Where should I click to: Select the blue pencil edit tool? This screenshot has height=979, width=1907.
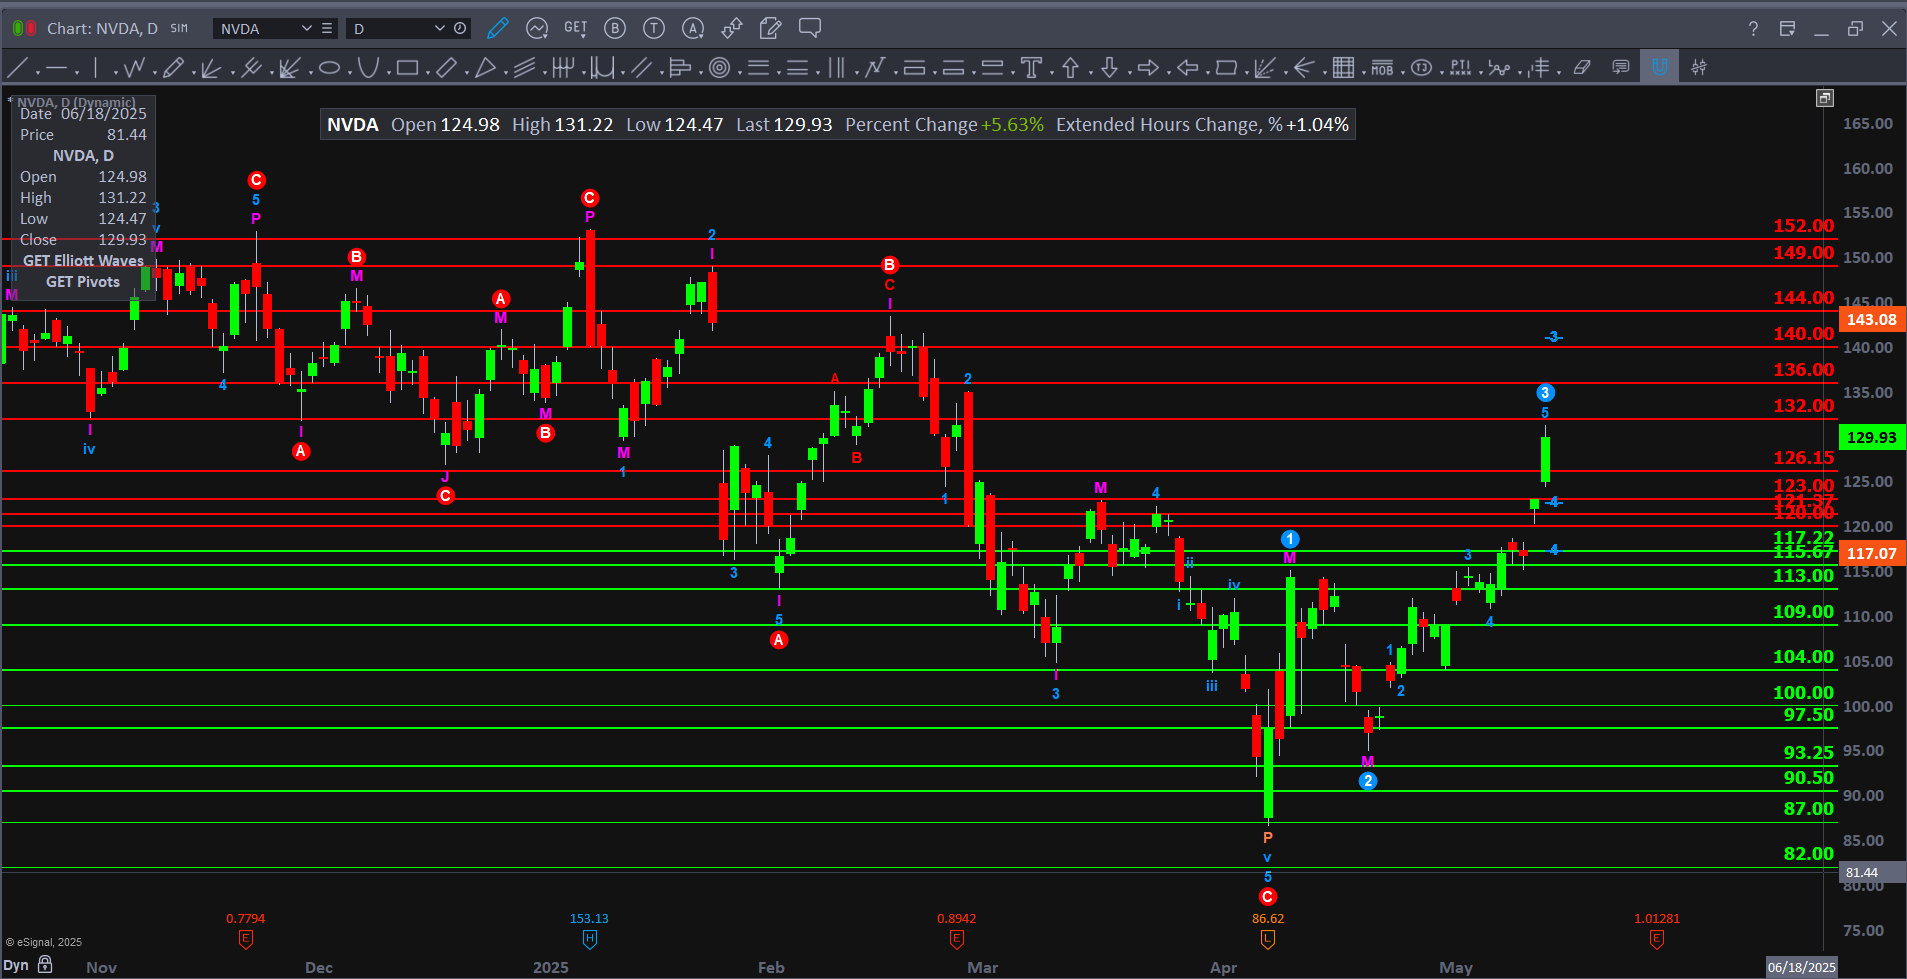(497, 28)
